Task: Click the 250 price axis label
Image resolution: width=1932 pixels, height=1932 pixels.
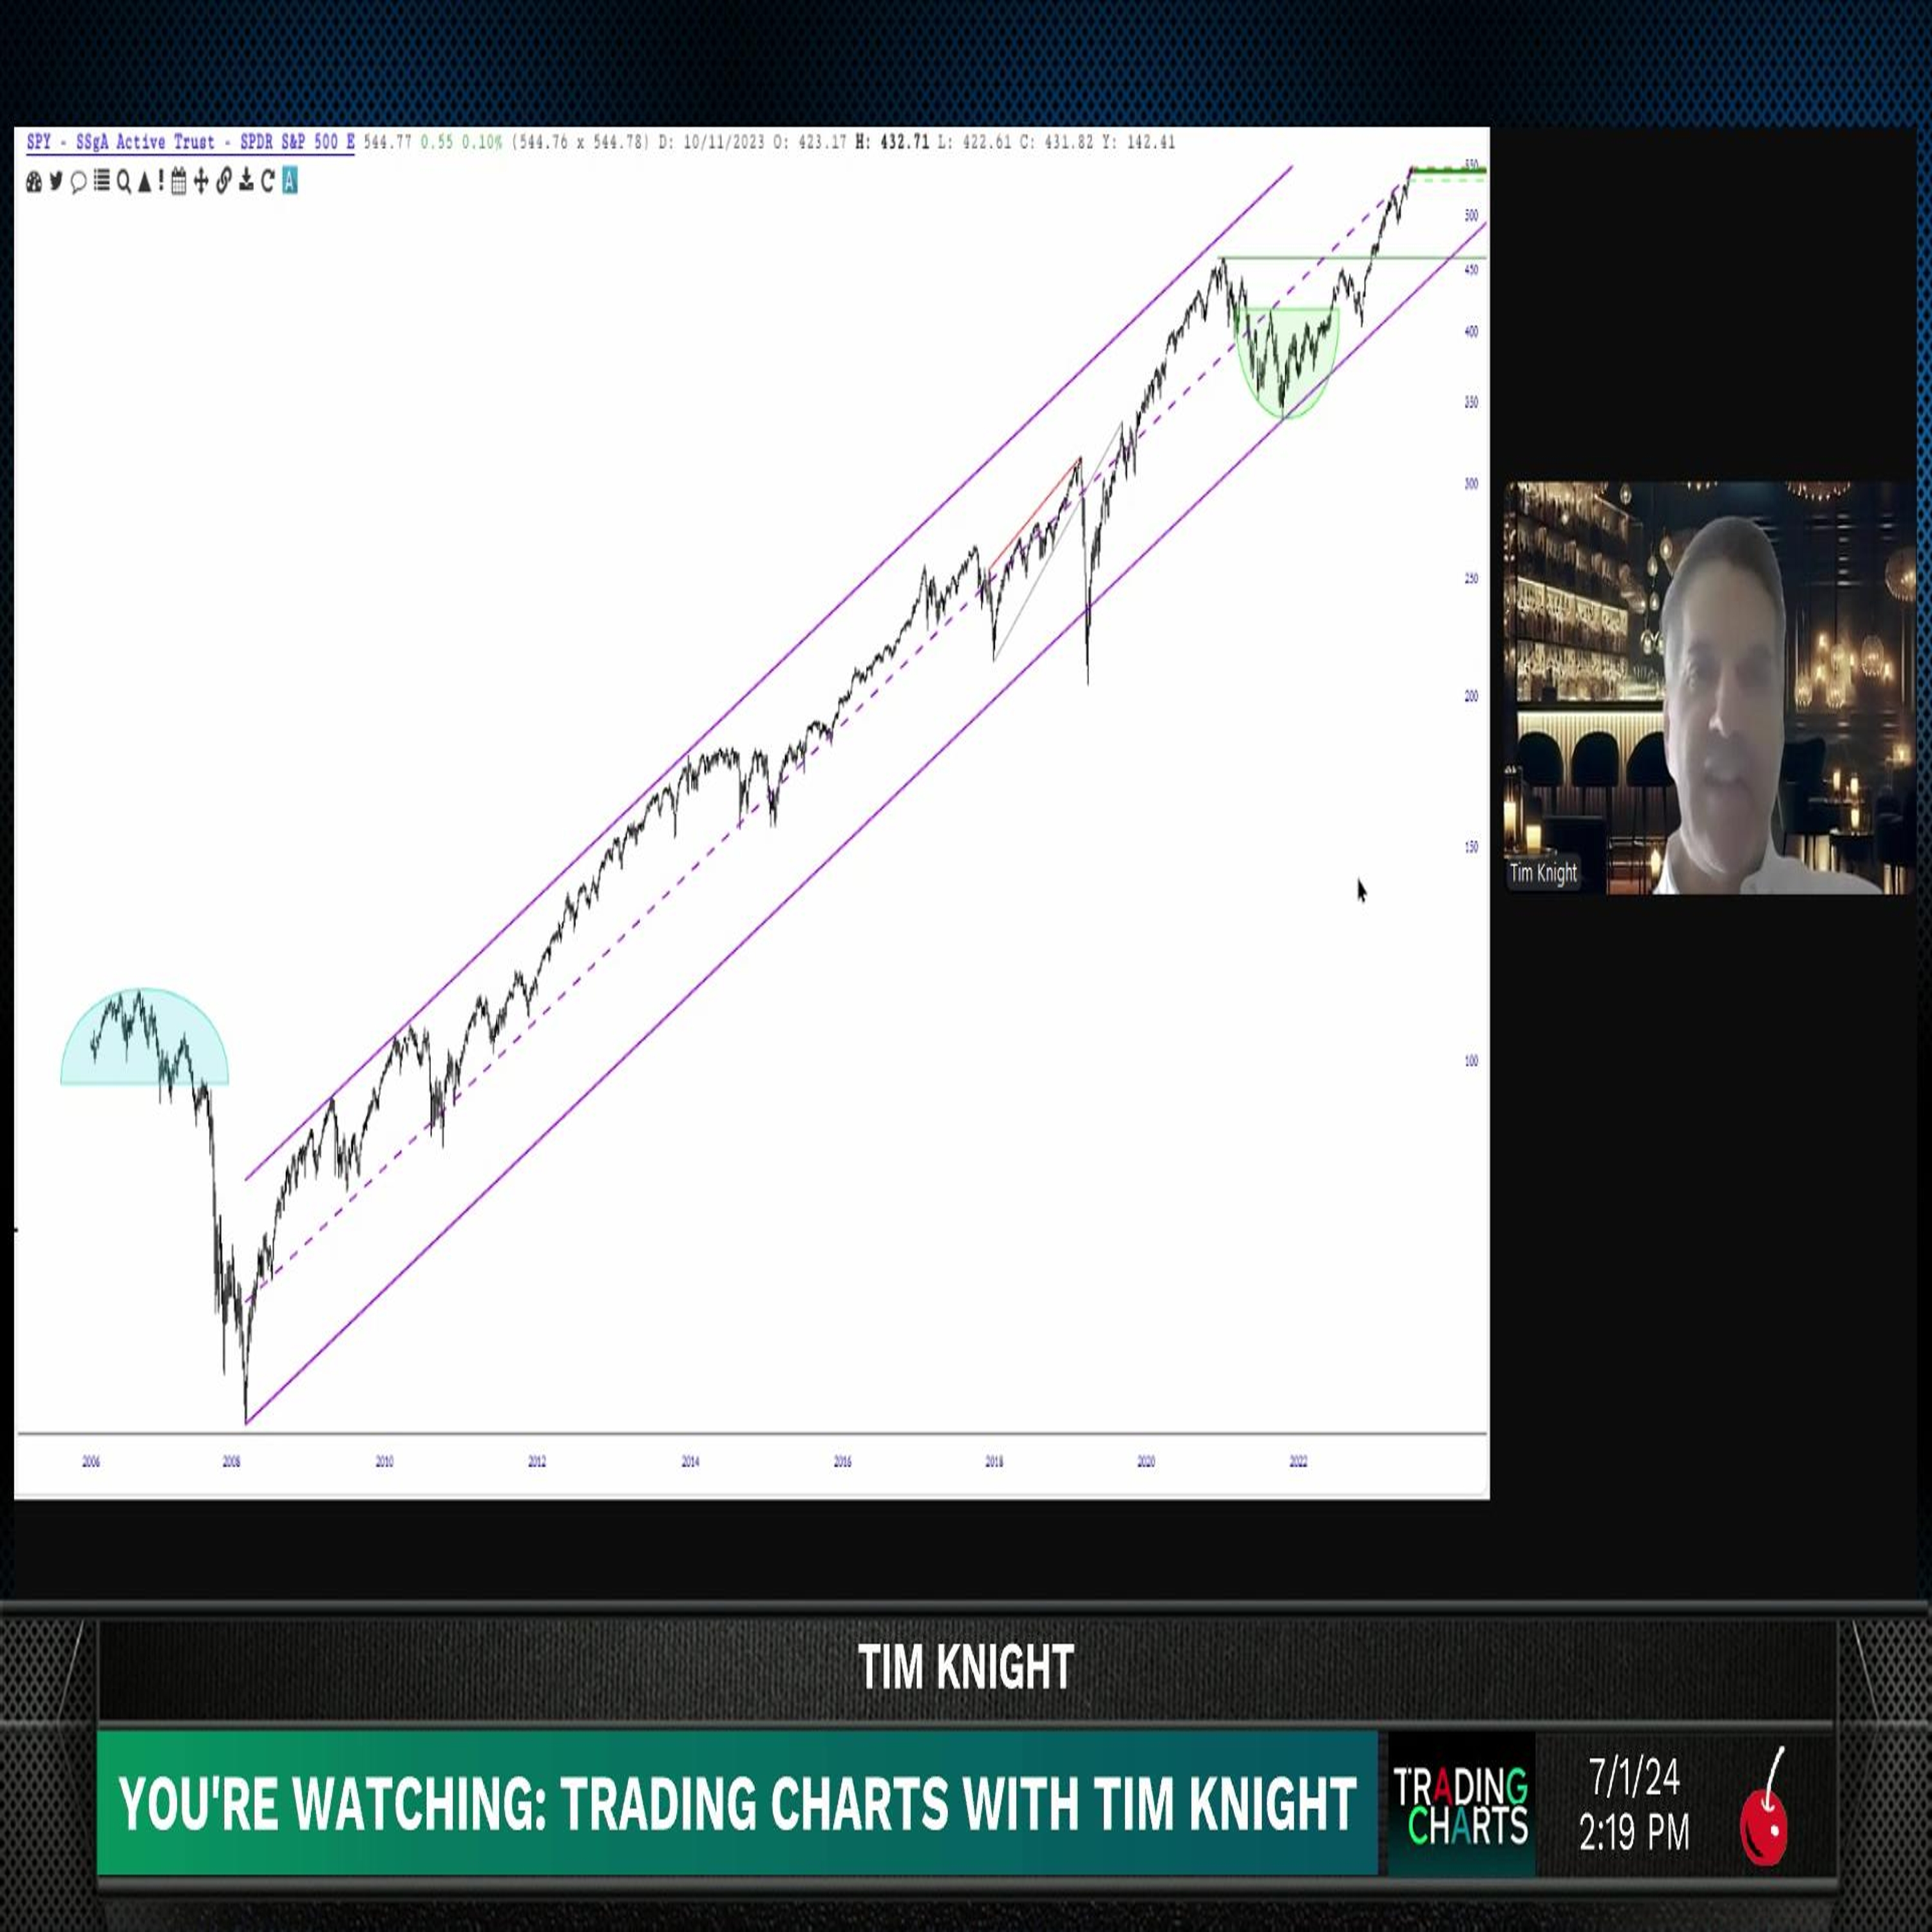Action: (x=1471, y=579)
